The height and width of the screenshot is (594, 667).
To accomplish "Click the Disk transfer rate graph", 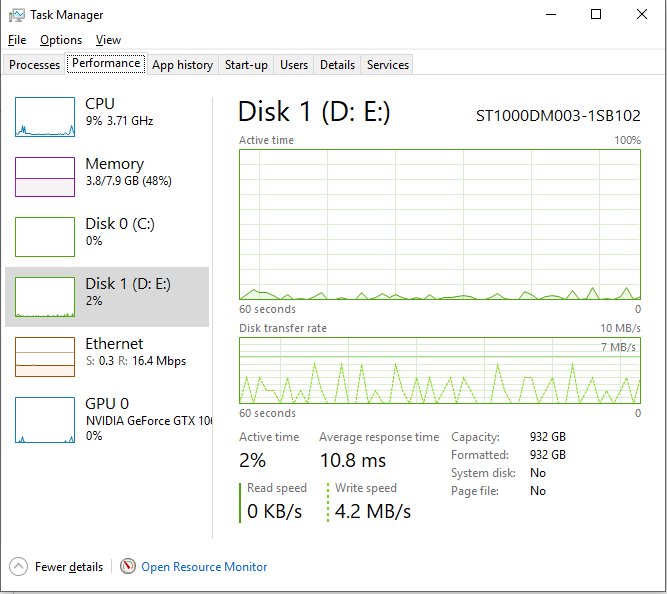I will 440,371.
